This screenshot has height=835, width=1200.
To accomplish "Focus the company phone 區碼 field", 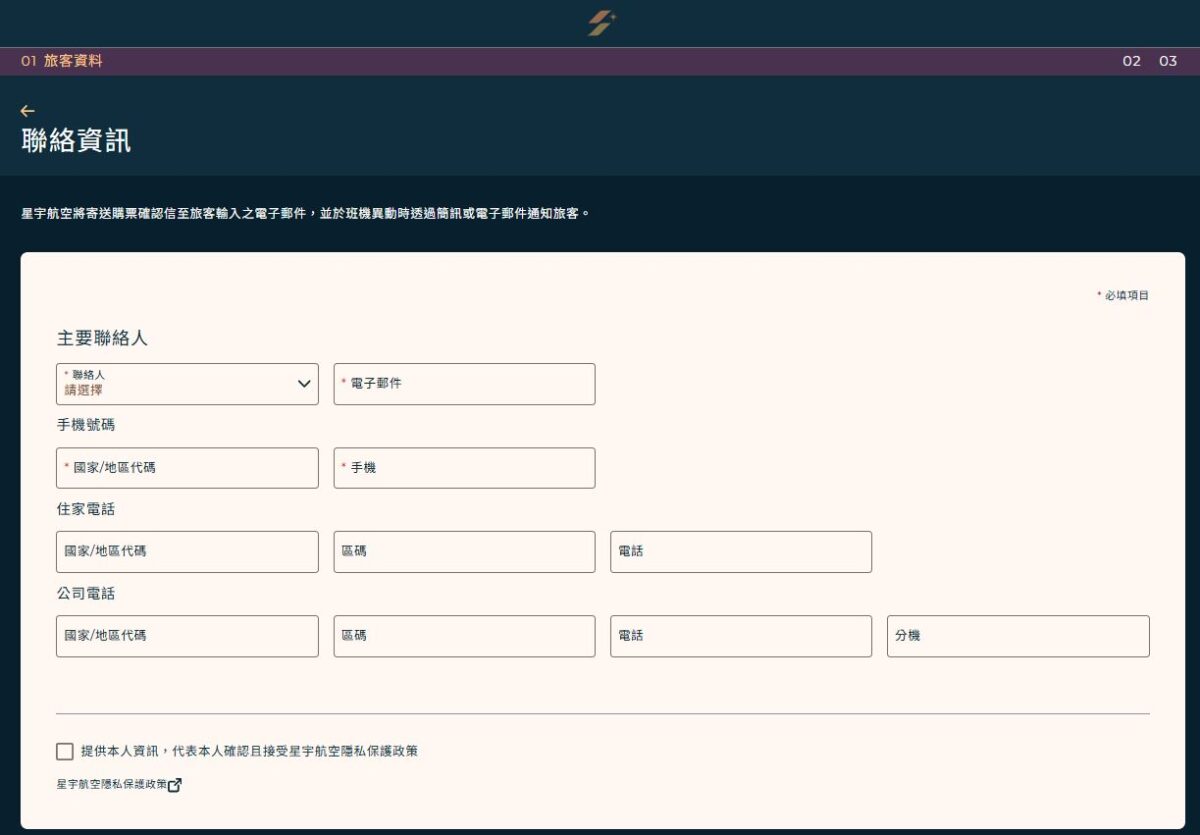I will pyautogui.click(x=464, y=636).
